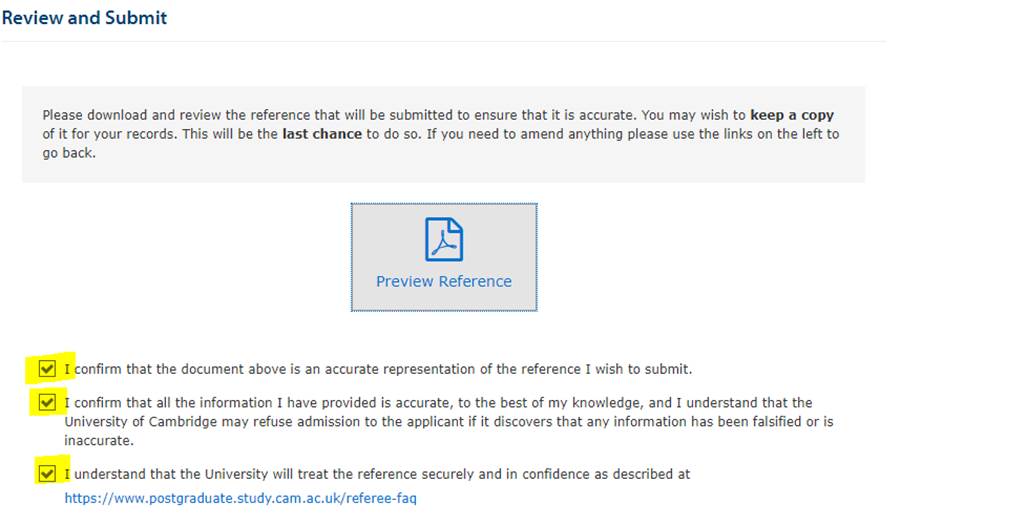The image size is (1027, 525).
Task: Toggle the information is accurate checkbox
Action: (47, 402)
